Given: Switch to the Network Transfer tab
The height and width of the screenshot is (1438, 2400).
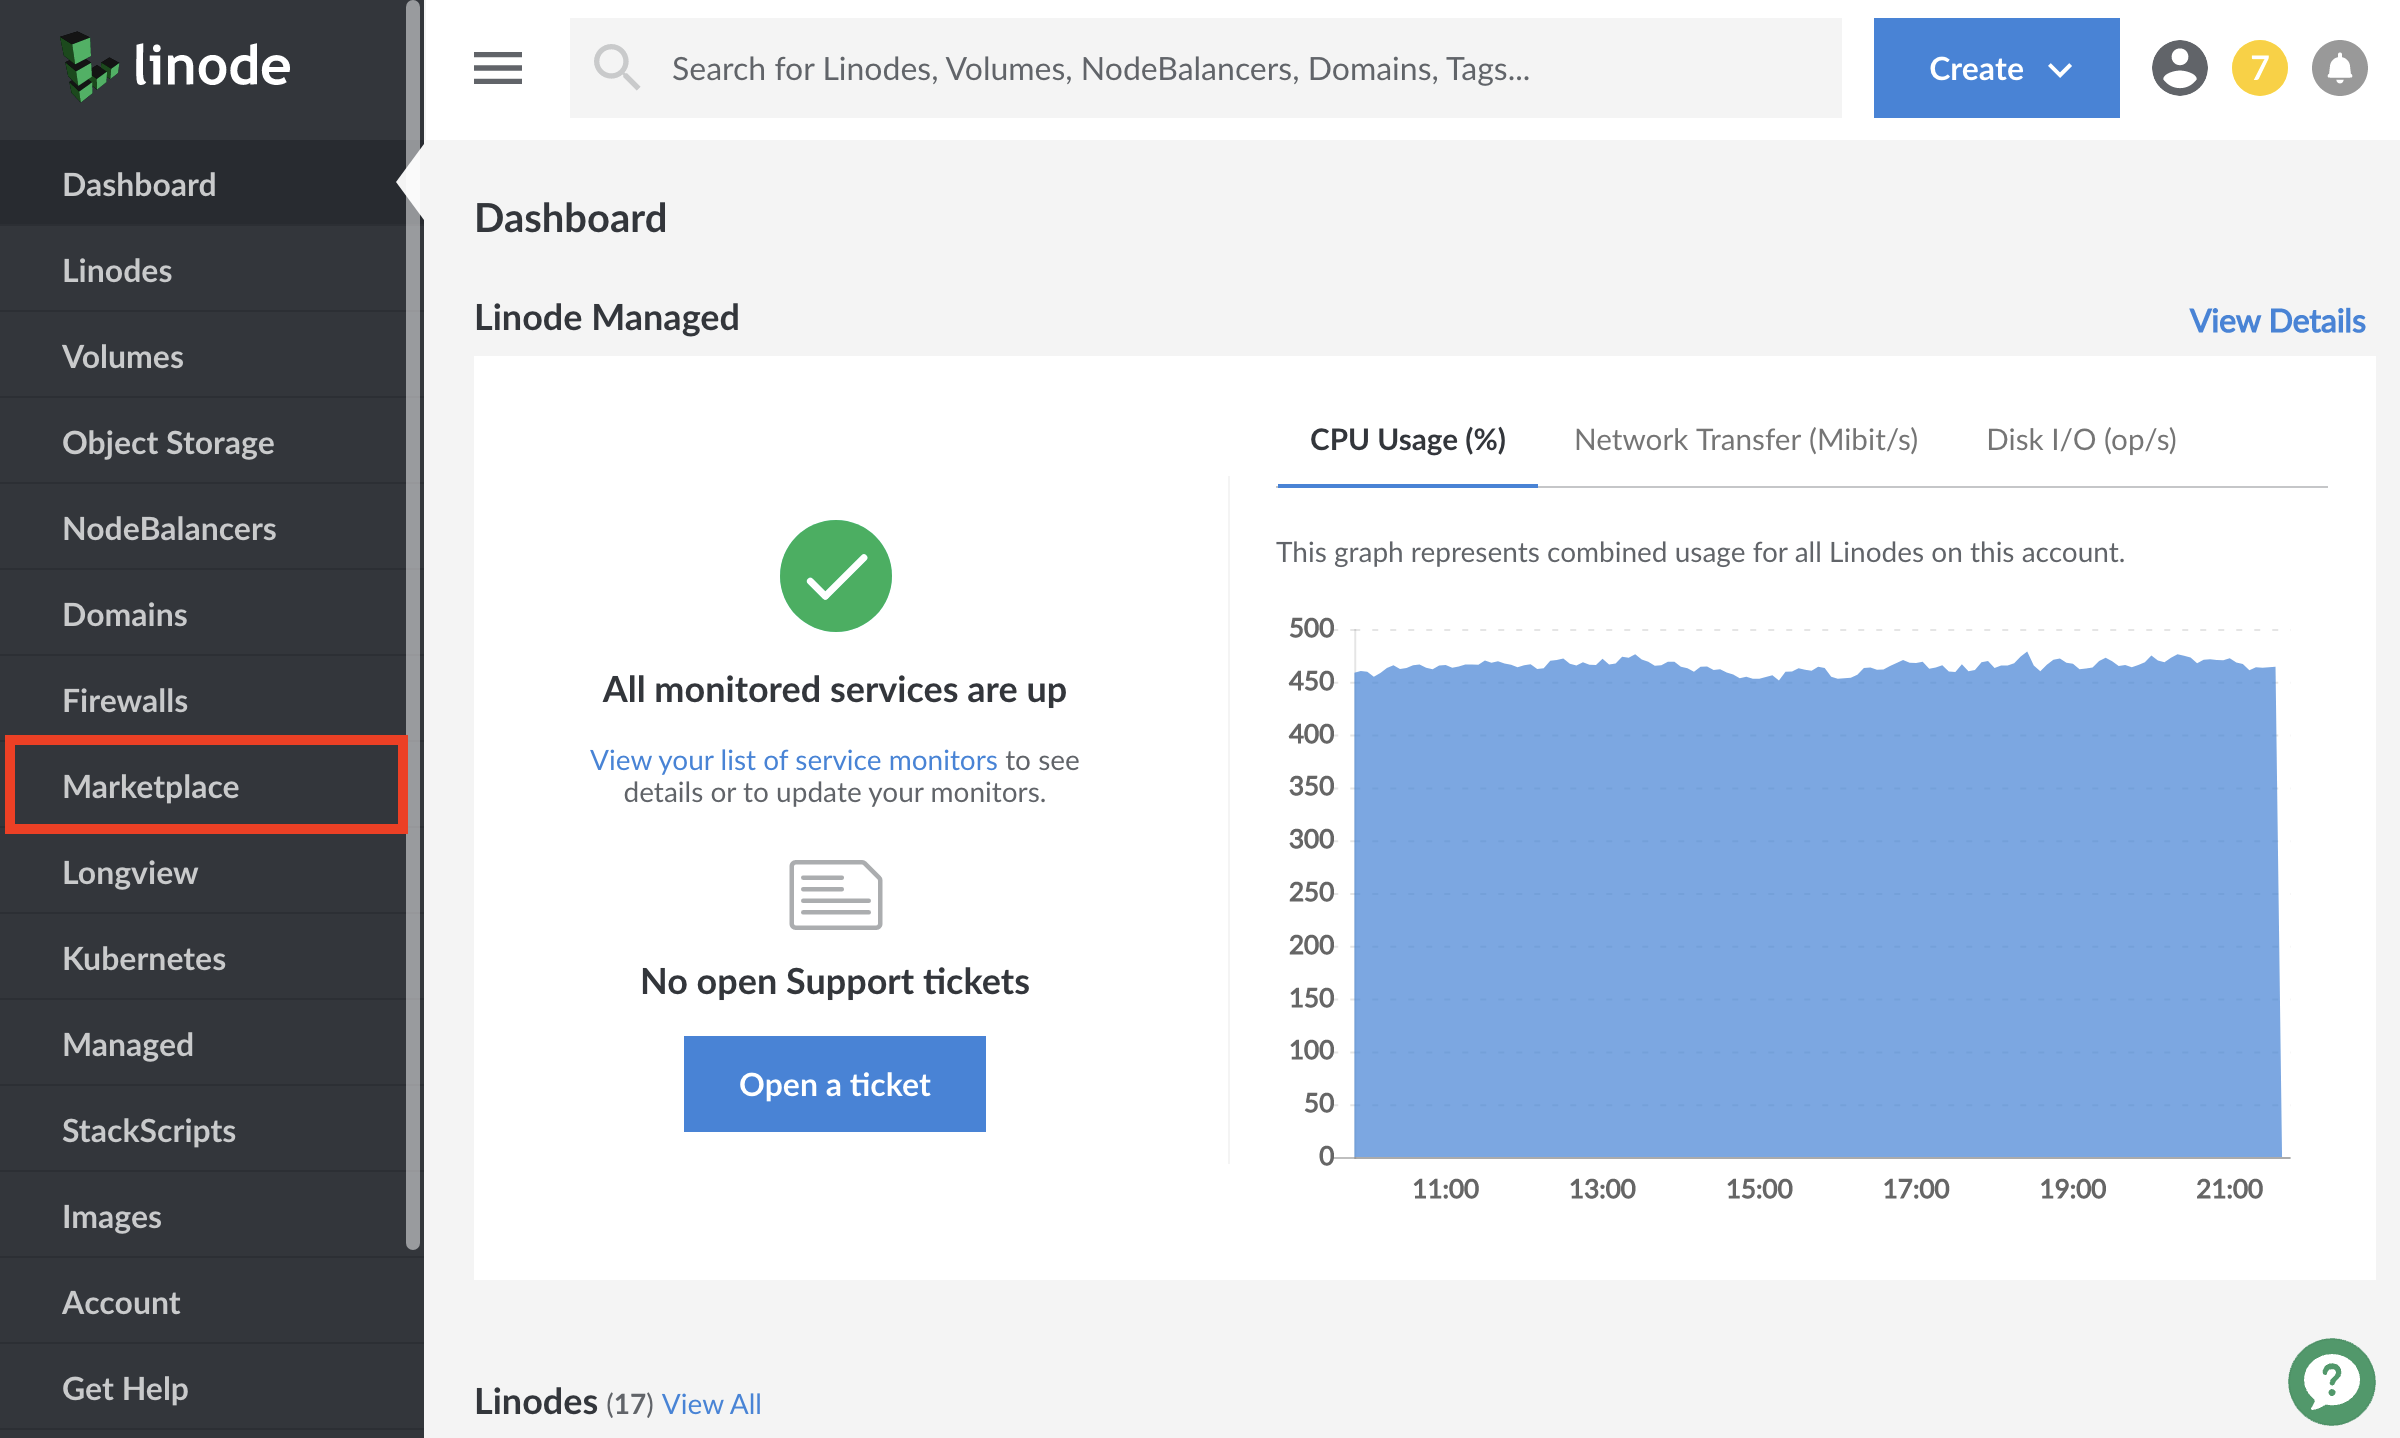Looking at the screenshot, I should tap(1746, 439).
